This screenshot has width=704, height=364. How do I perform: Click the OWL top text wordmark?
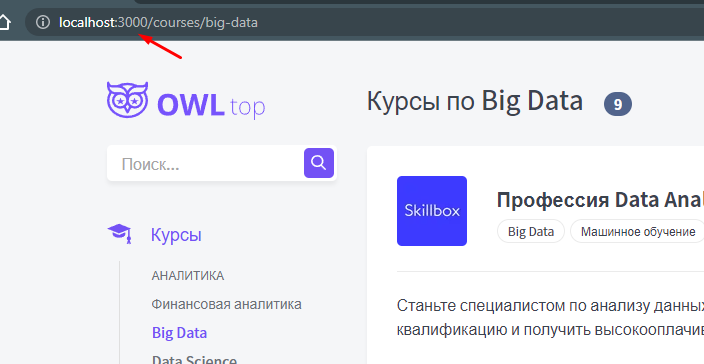[x=211, y=105]
